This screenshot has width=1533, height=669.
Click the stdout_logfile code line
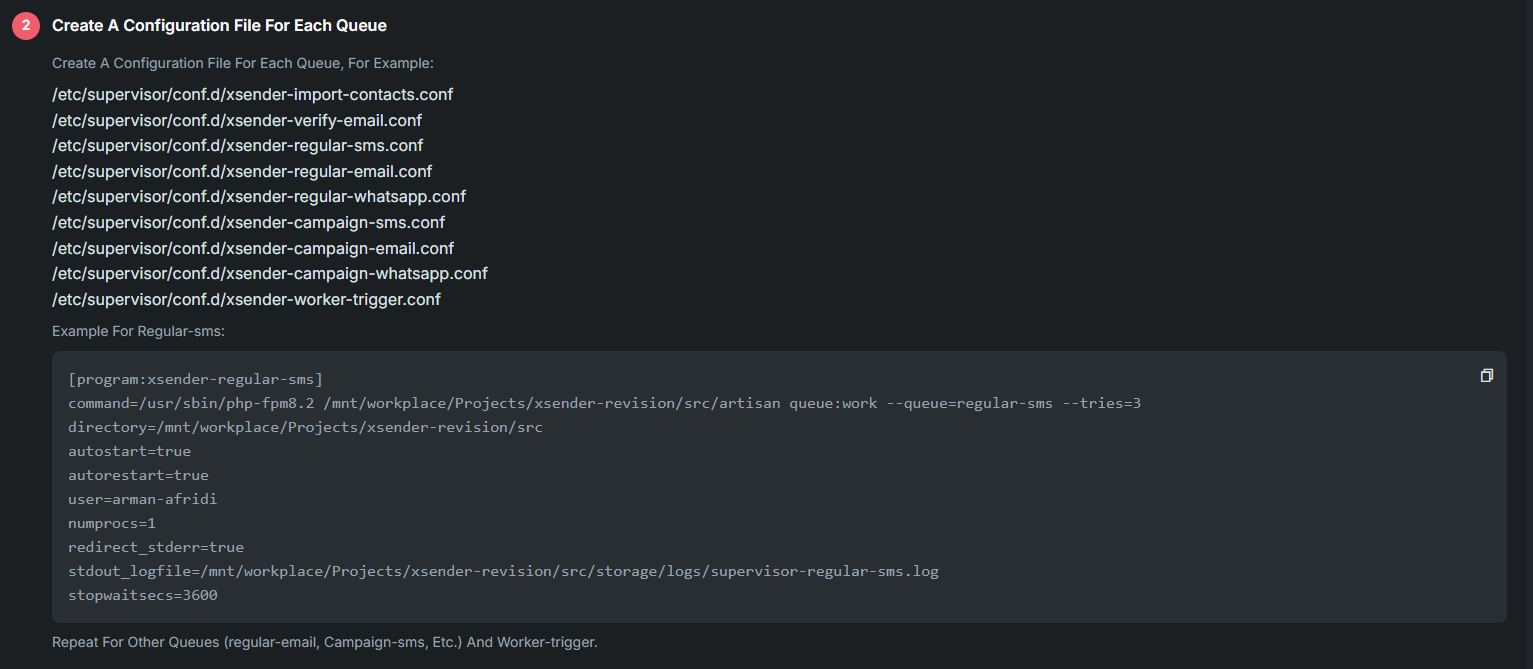click(x=503, y=571)
